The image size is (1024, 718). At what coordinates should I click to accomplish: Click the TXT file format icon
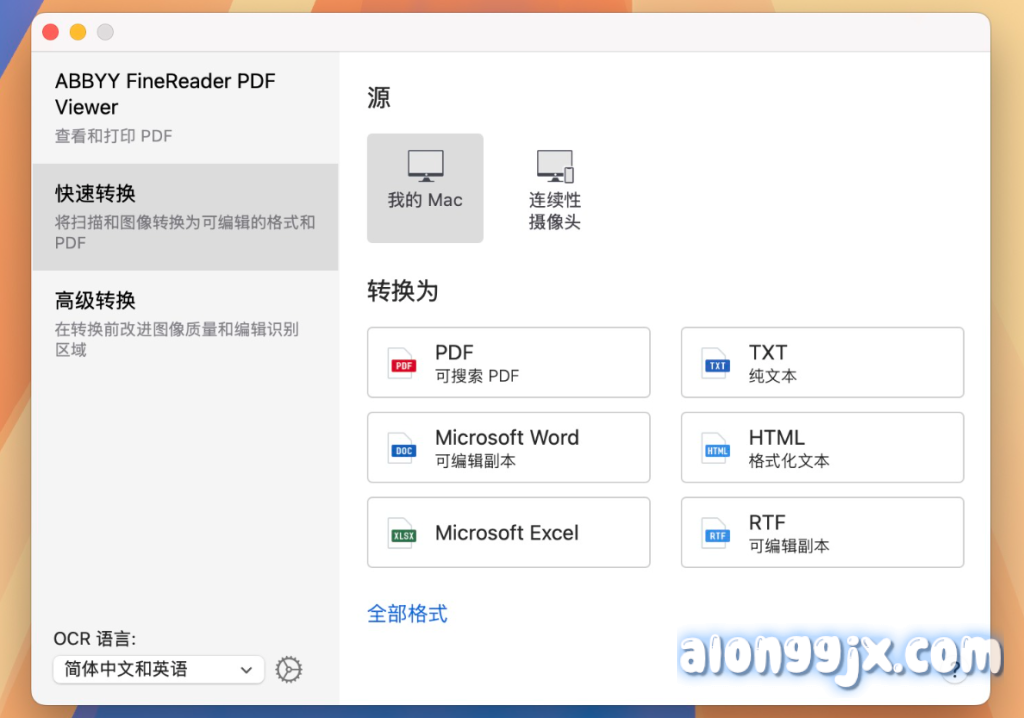click(717, 364)
